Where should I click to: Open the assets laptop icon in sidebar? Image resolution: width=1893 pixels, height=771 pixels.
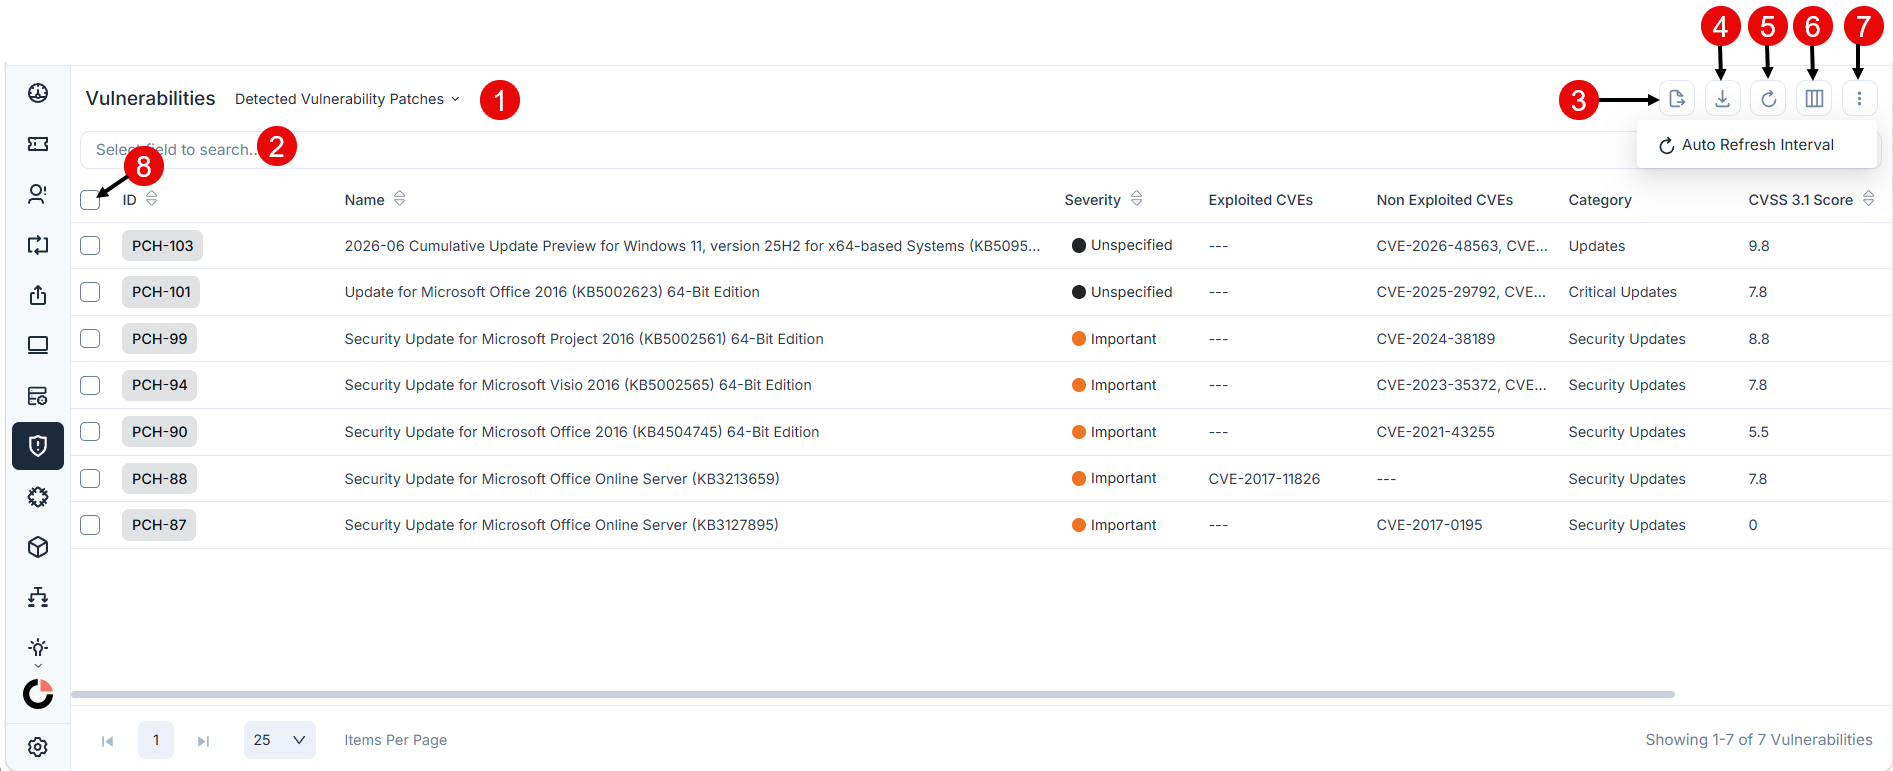(38, 345)
